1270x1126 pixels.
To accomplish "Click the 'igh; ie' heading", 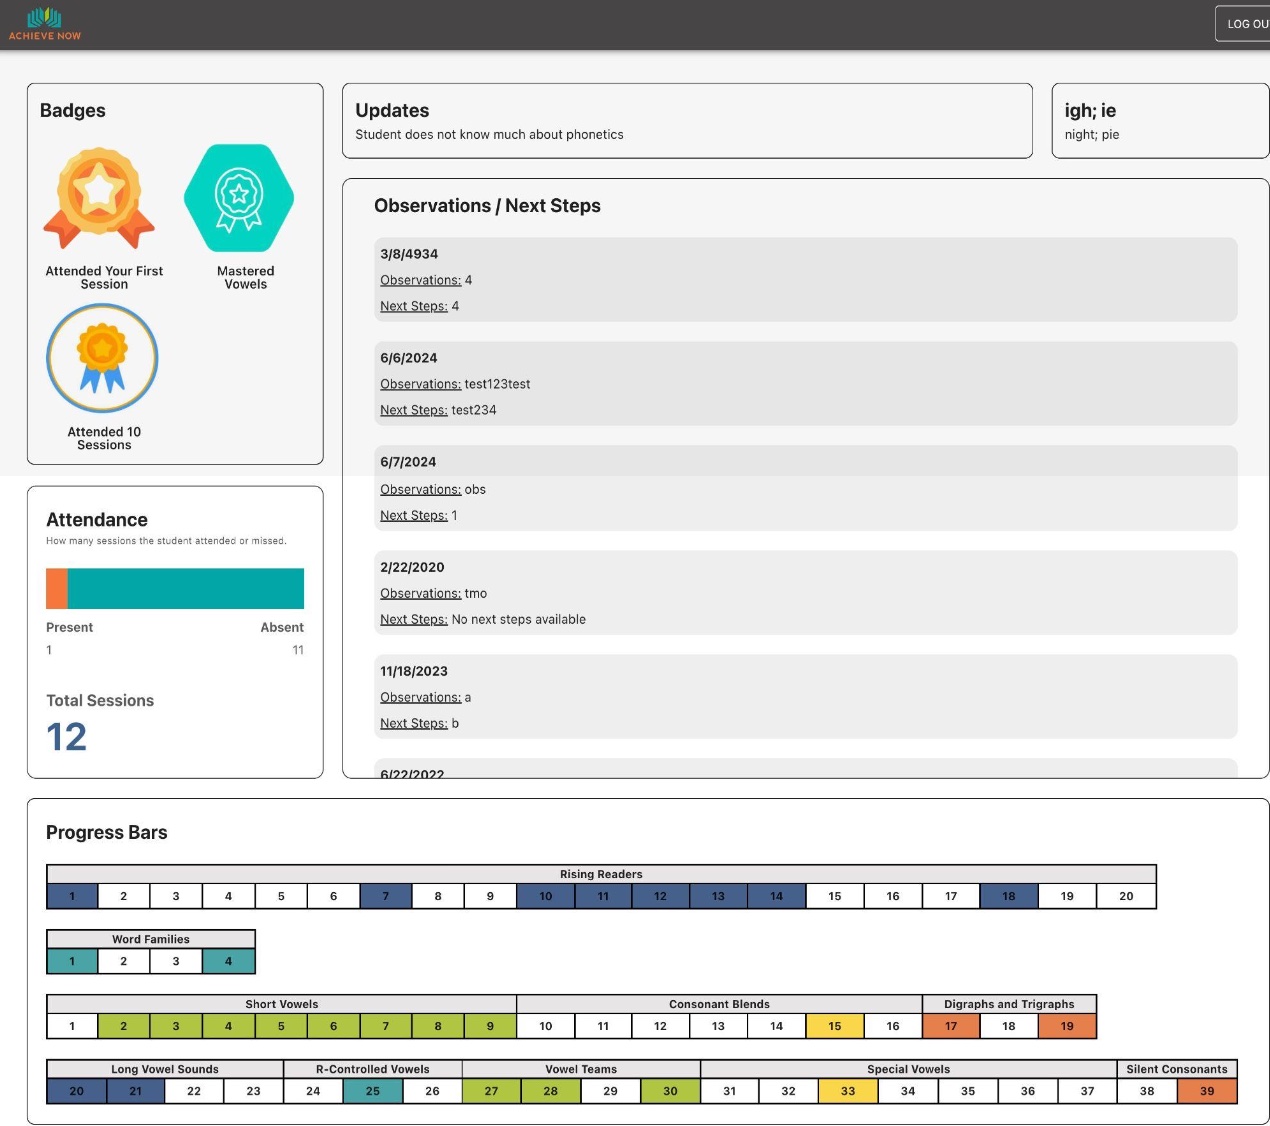I will pyautogui.click(x=1090, y=110).
